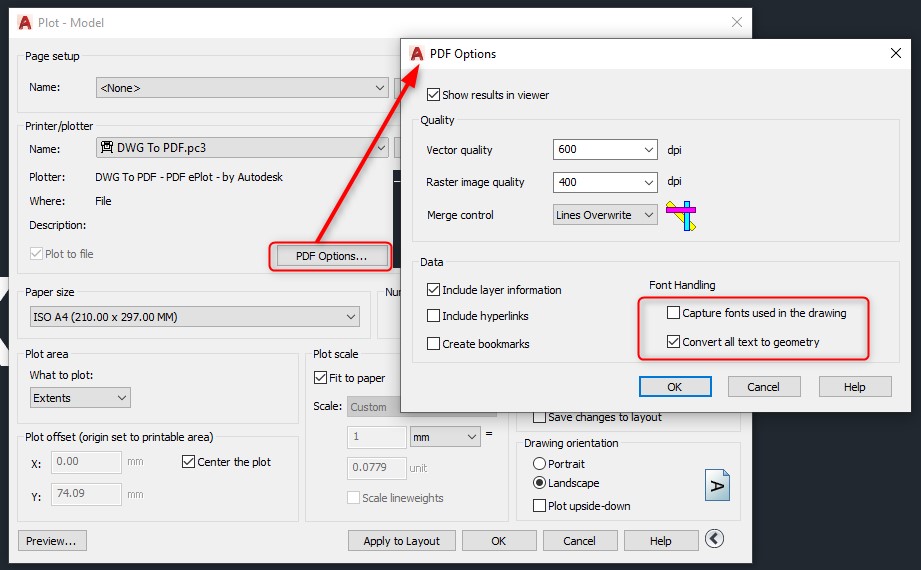Toggle Center the plot checkbox
The width and height of the screenshot is (921, 570).
[x=189, y=461]
